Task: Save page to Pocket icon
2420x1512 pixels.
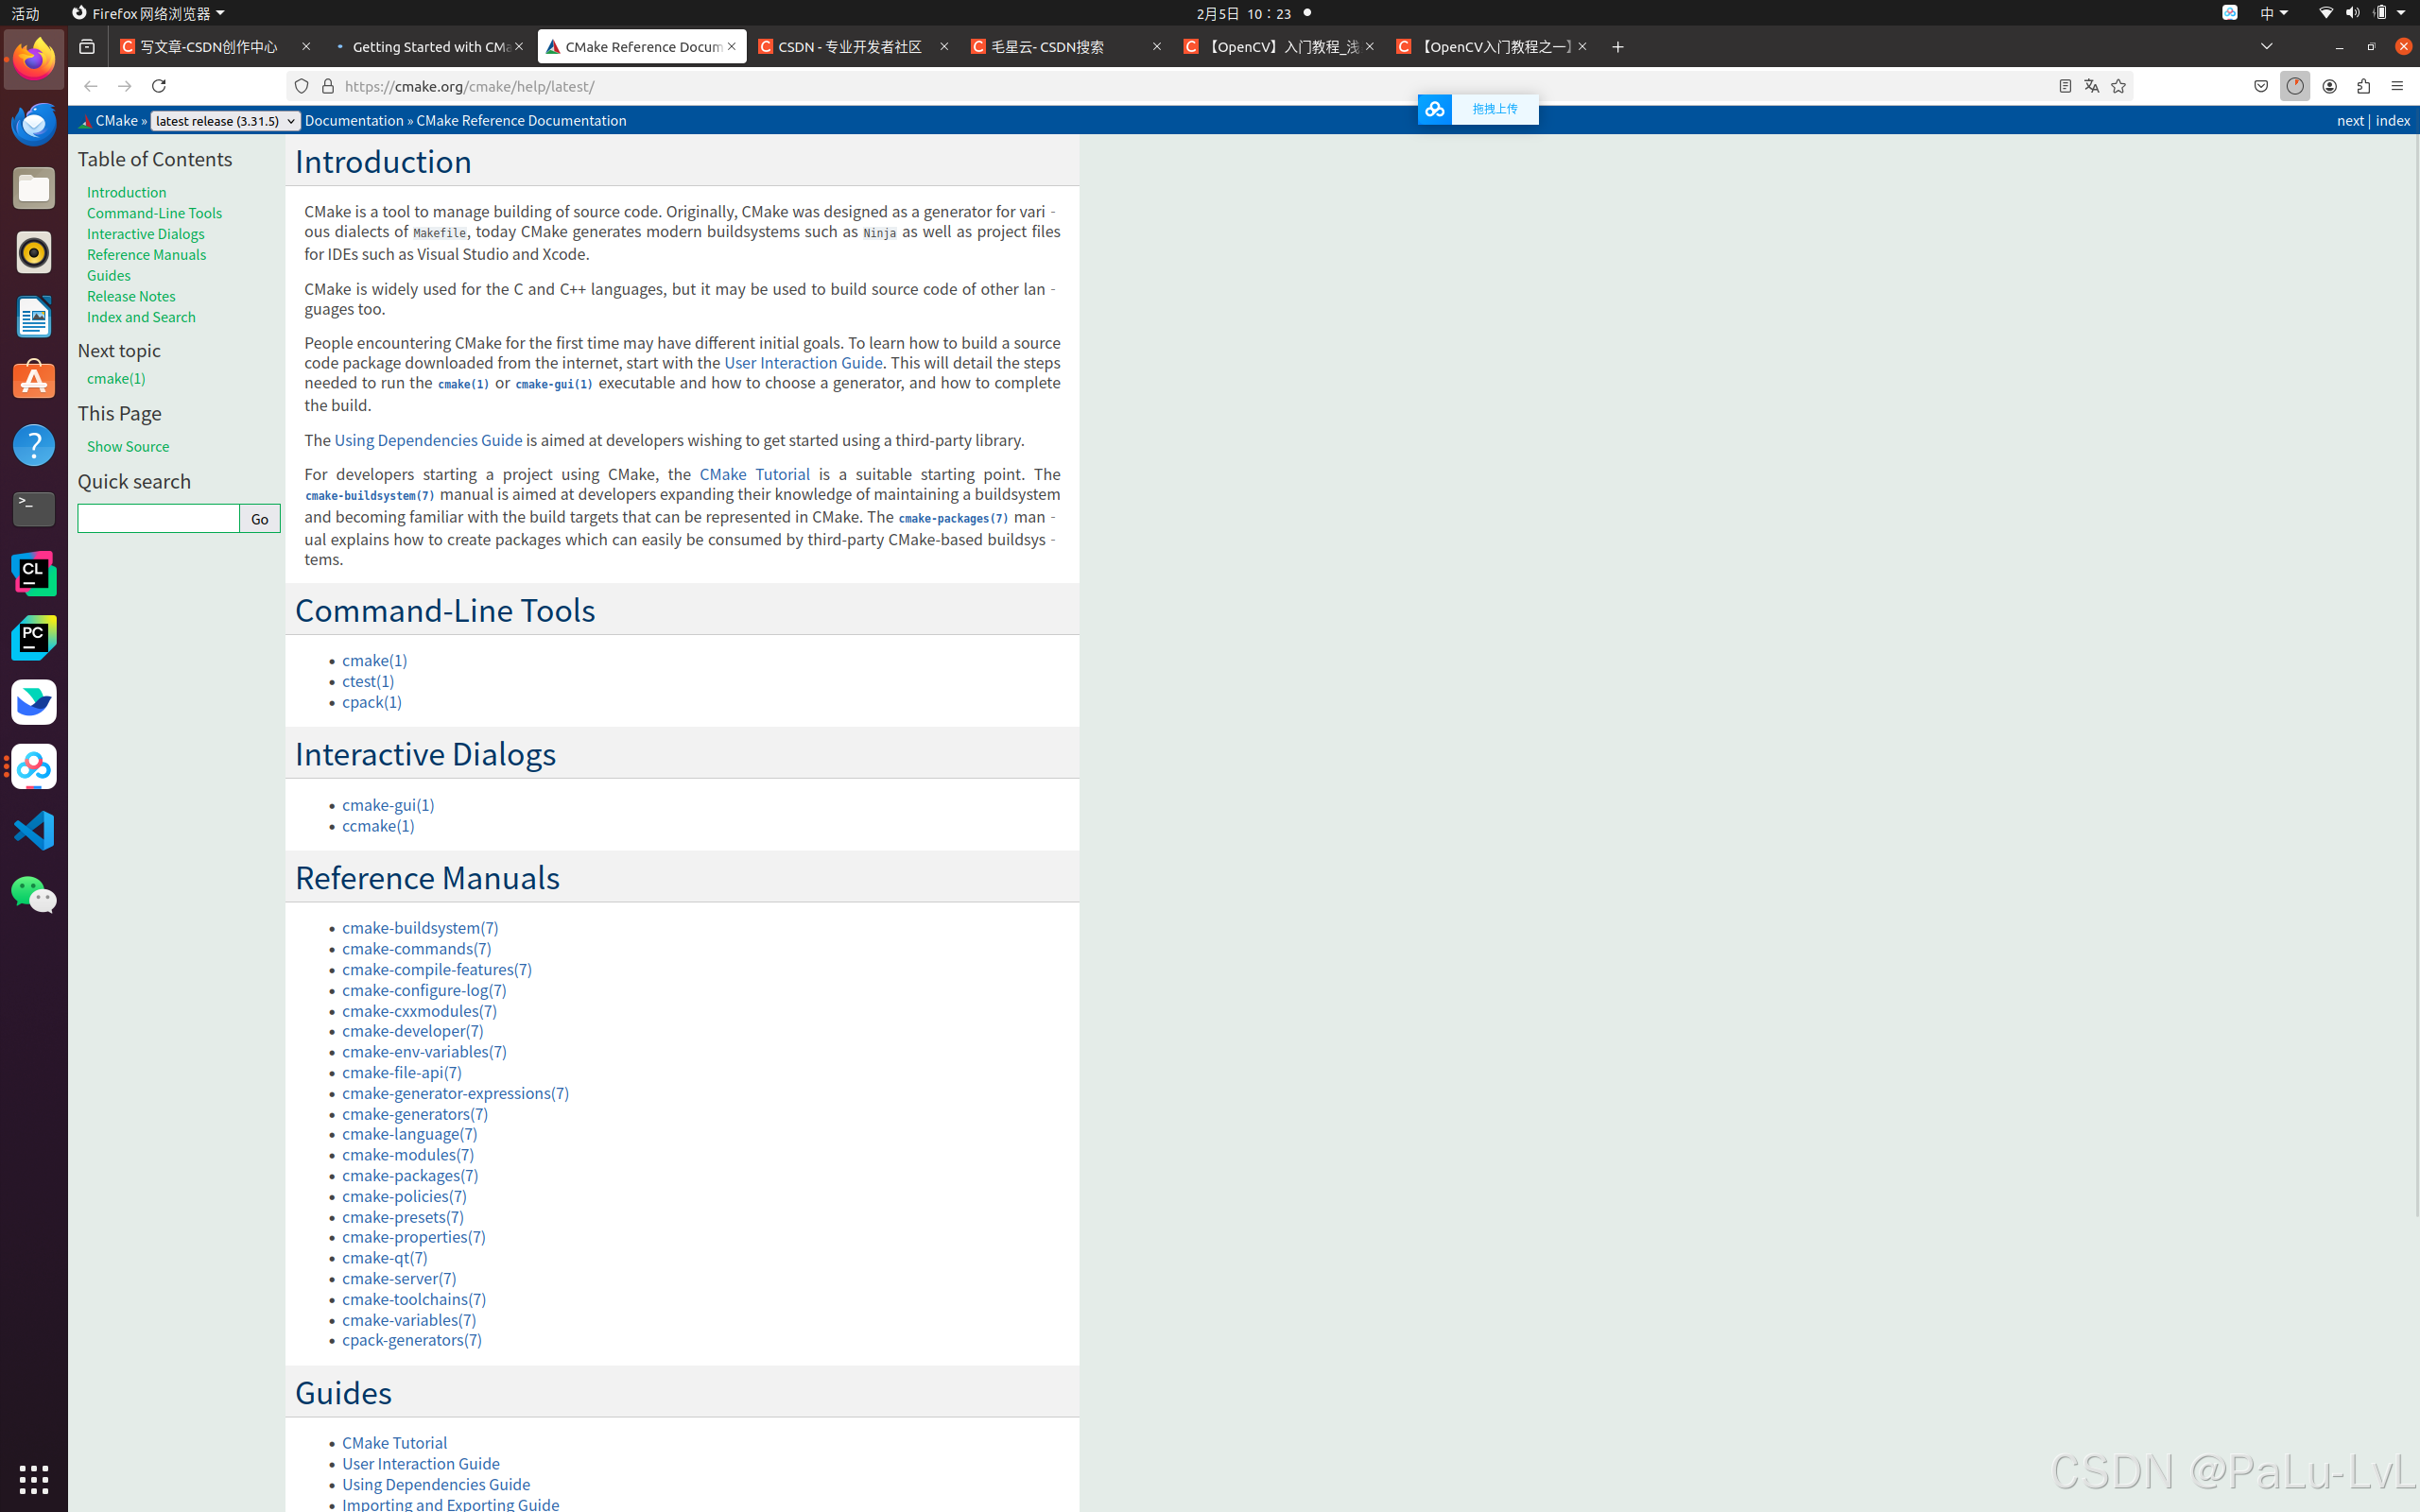Action: coord(2261,86)
